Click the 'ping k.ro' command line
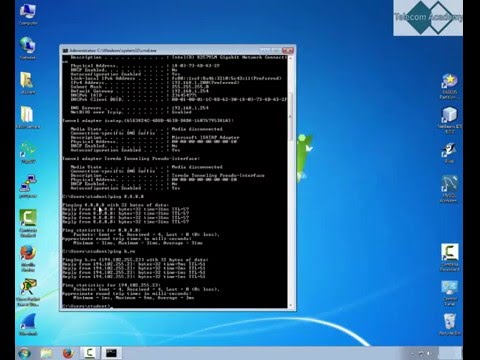 (x=99, y=251)
